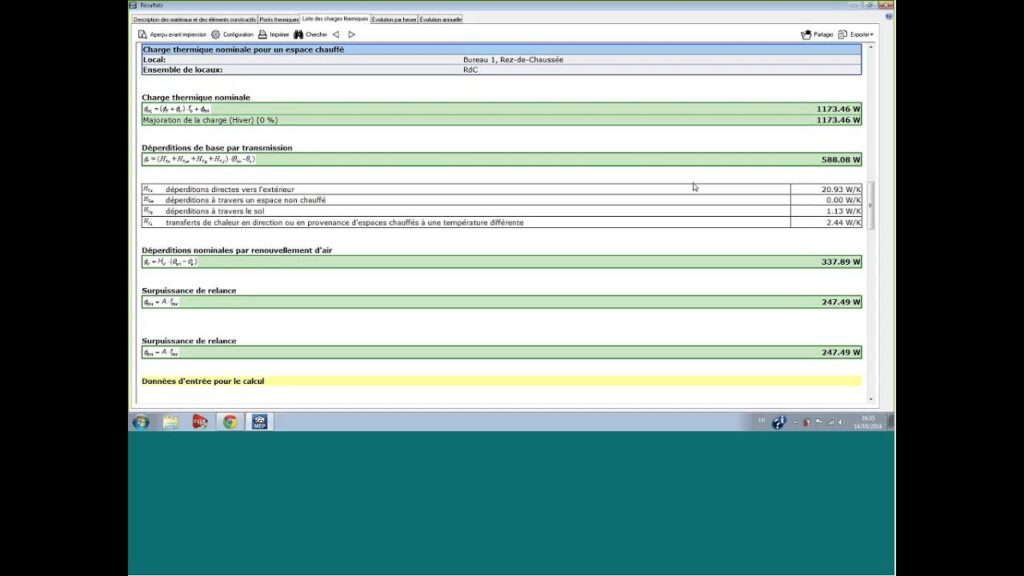Open the file explorer taskbar icon
This screenshot has height=576, width=1024.
(x=171, y=422)
